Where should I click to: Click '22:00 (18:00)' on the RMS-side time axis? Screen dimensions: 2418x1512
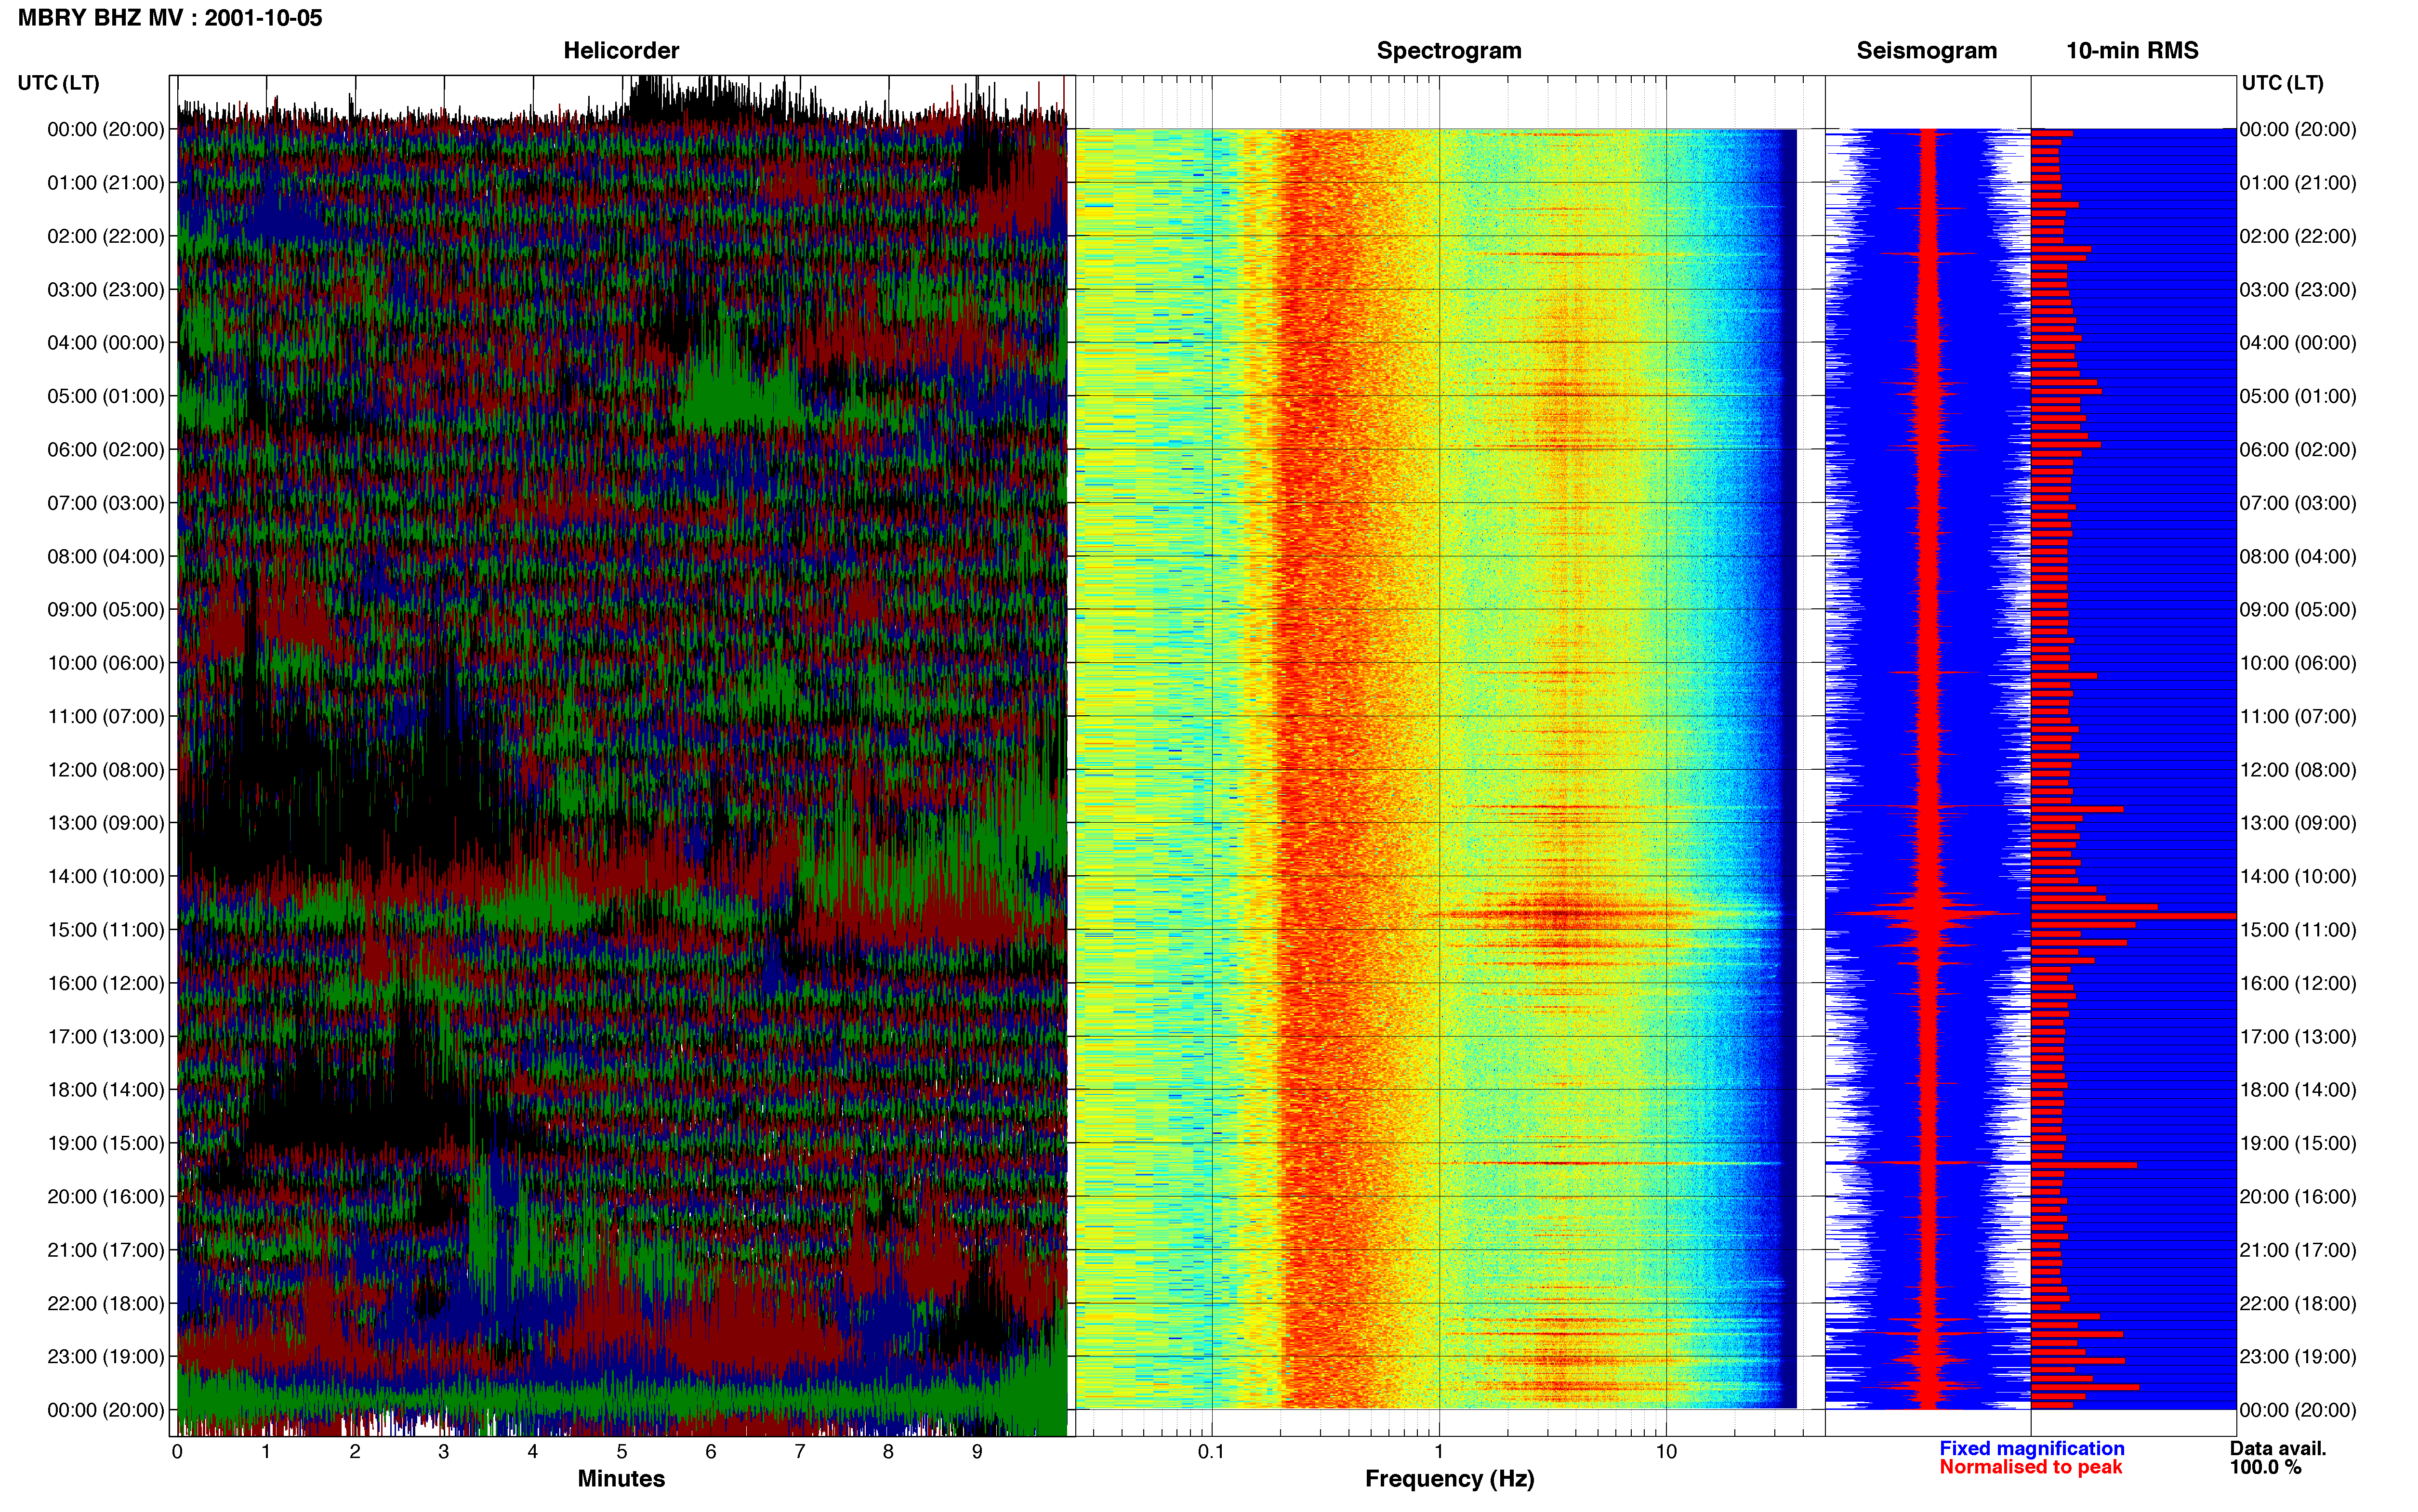[x=2298, y=1304]
